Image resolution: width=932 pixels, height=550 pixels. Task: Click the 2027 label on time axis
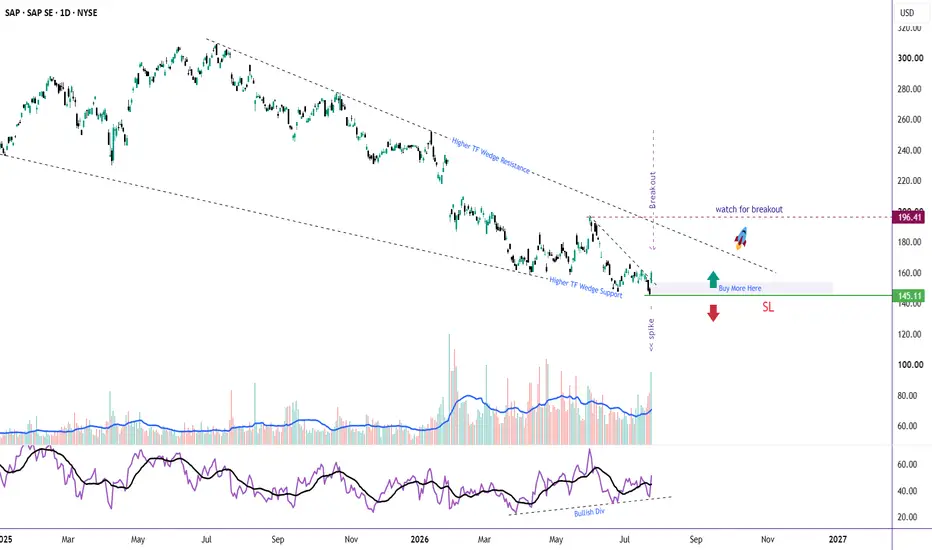point(837,539)
